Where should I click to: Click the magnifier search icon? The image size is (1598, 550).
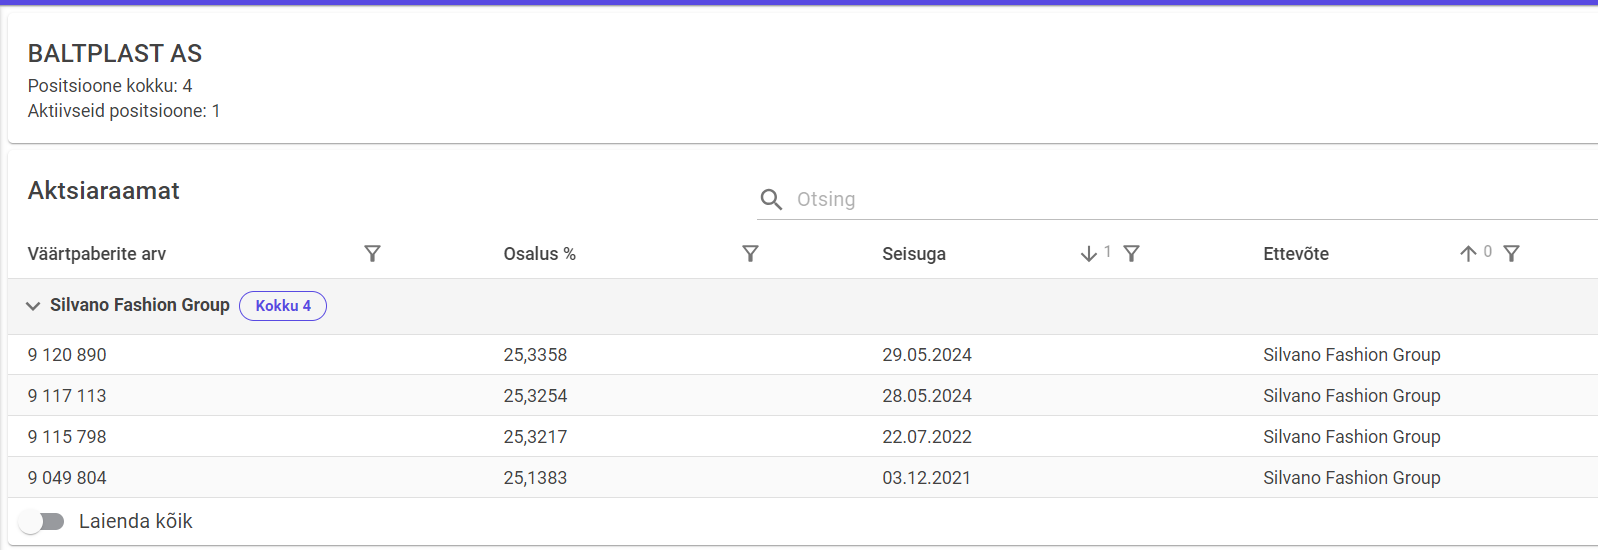(x=771, y=200)
